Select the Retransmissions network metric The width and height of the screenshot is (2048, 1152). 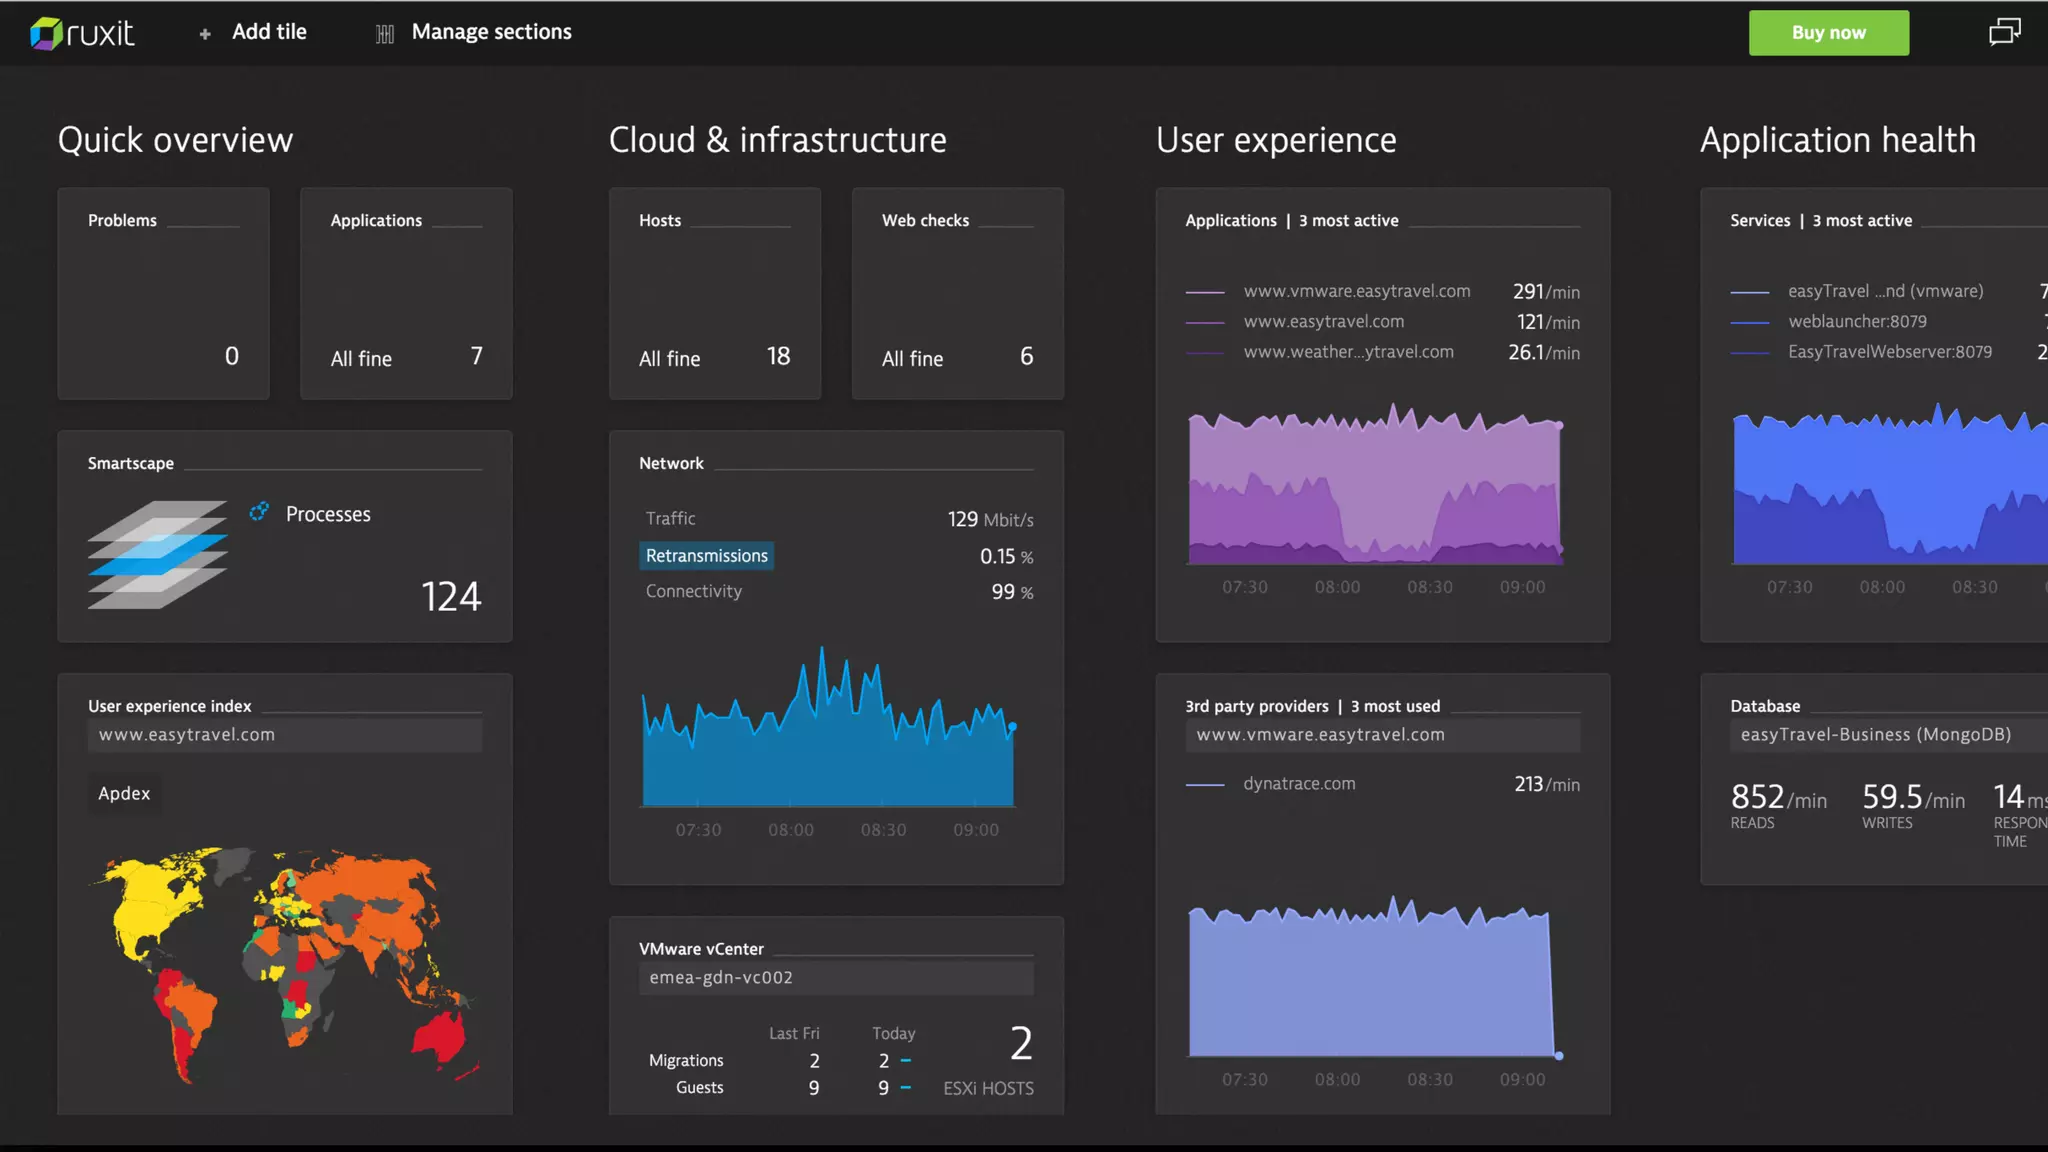[x=706, y=556]
